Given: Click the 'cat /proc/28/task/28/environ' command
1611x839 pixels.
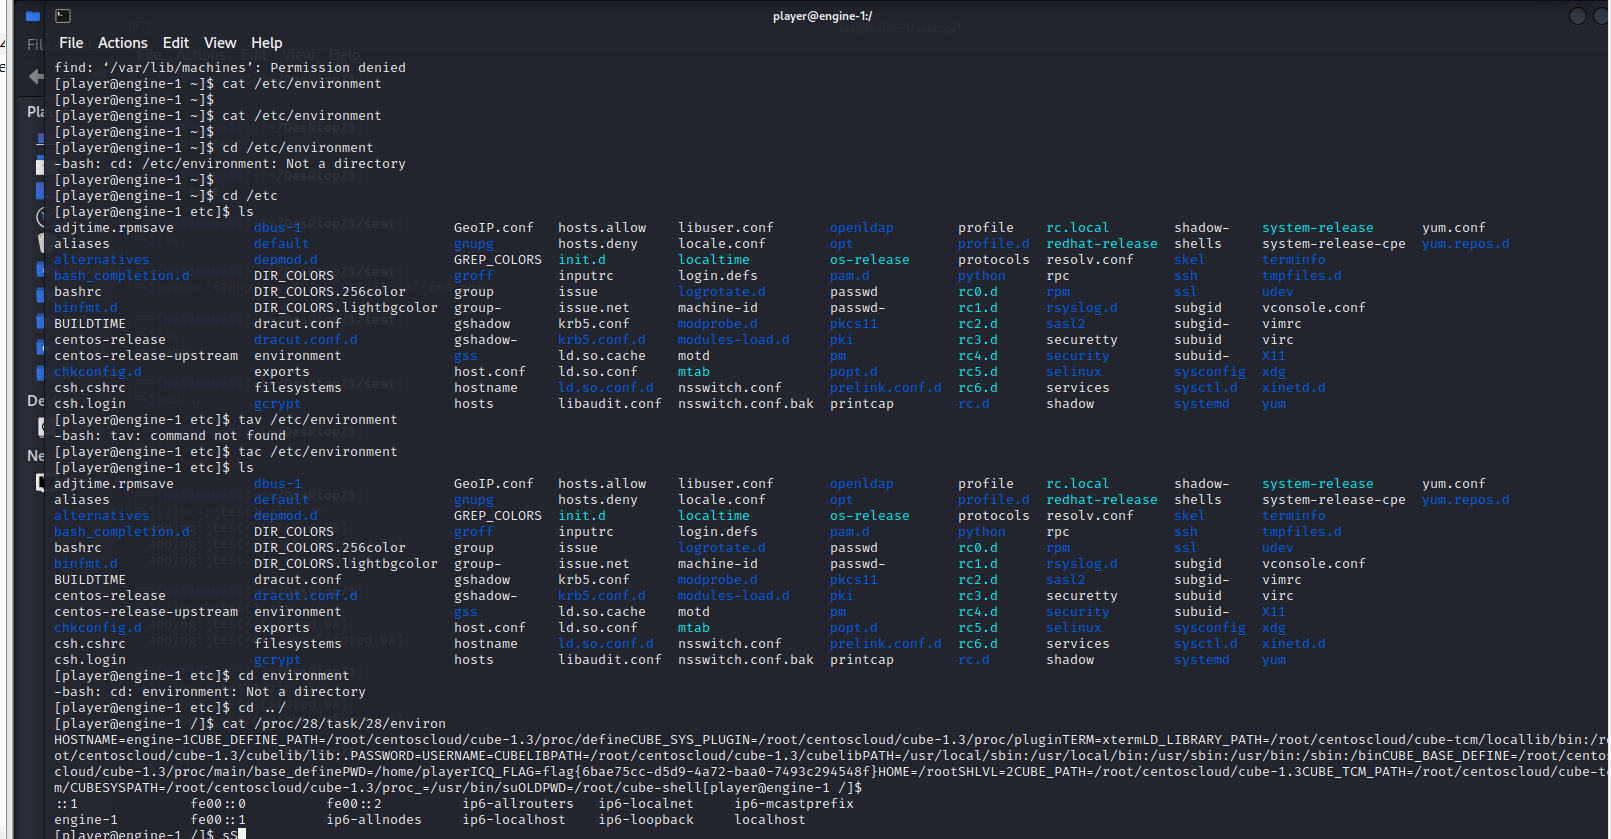Looking at the screenshot, I should point(334,724).
